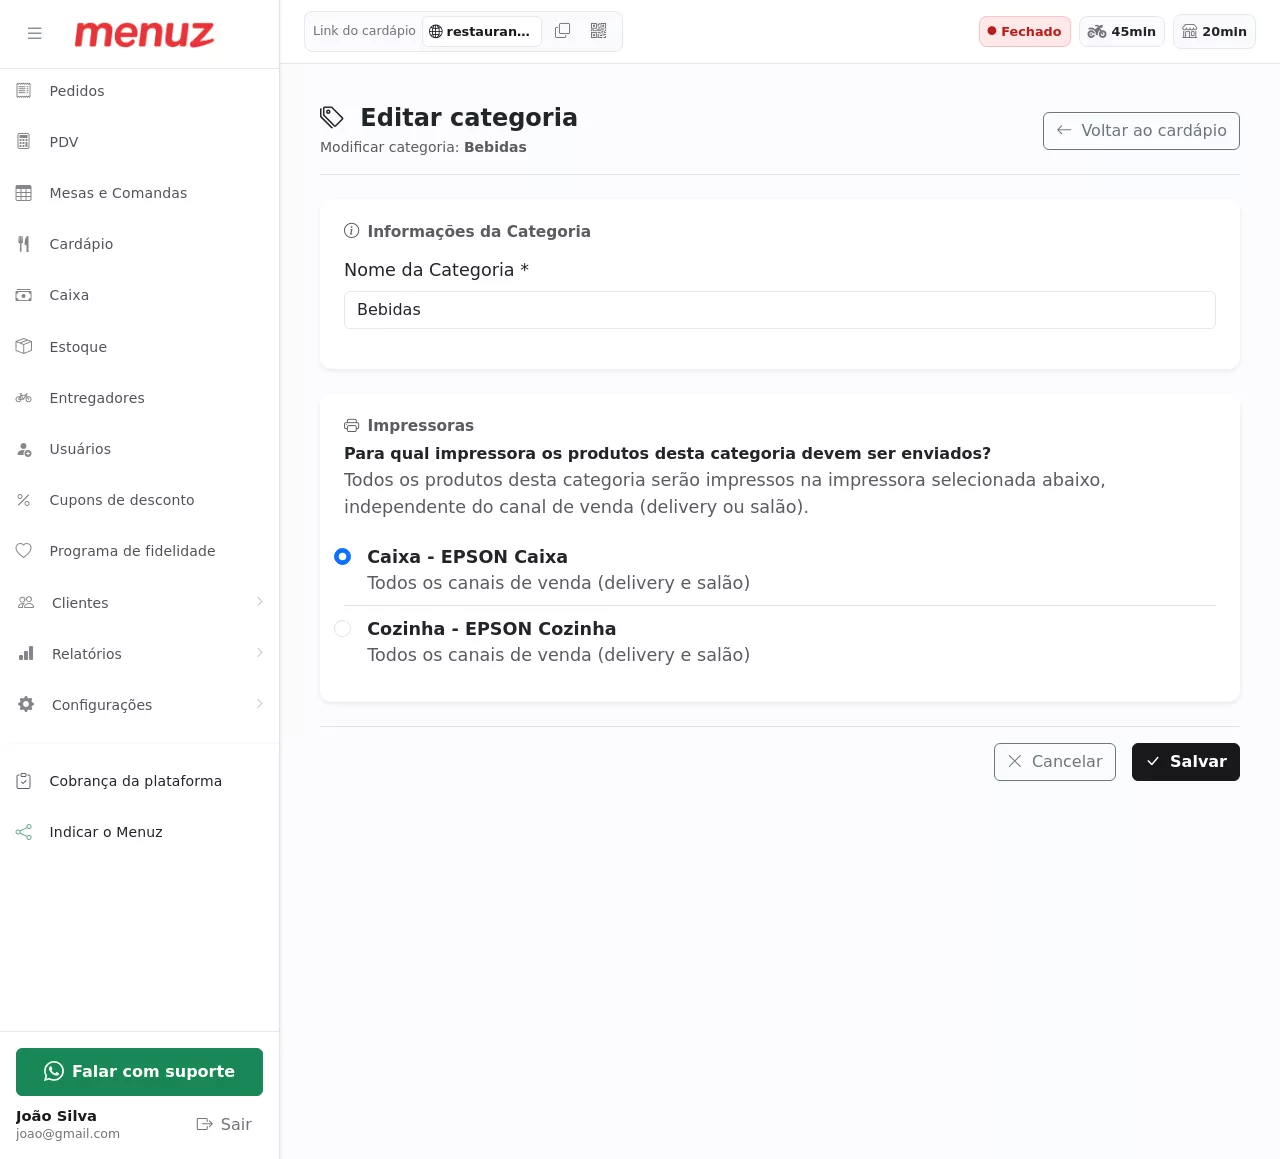Click the Caixa cash icon
The height and width of the screenshot is (1159, 1280).
click(24, 295)
